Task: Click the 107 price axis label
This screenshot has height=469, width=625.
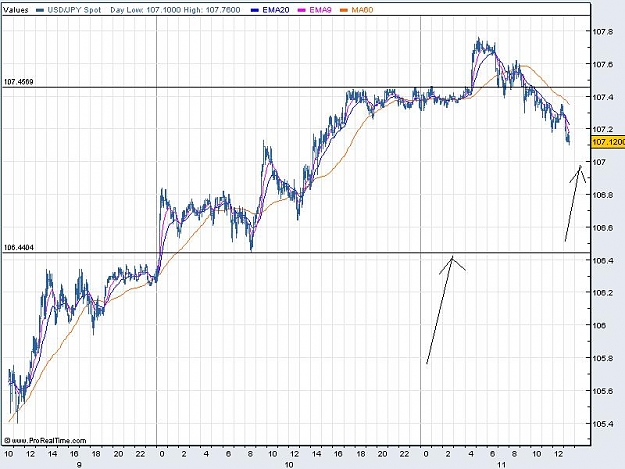Action: [599, 162]
